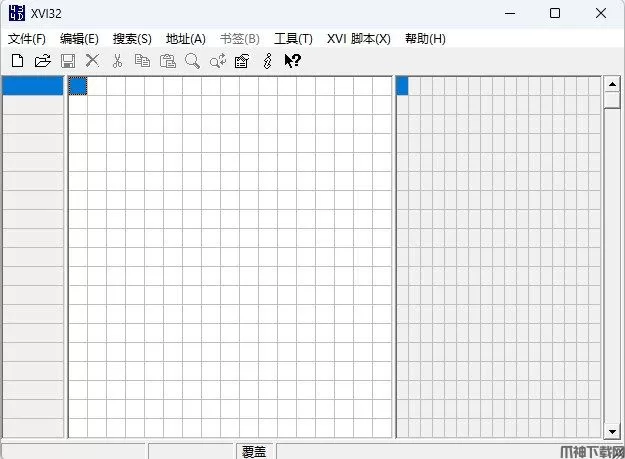Click the Open file folder icon
Image resolution: width=625 pixels, height=459 pixels.
pos(42,61)
